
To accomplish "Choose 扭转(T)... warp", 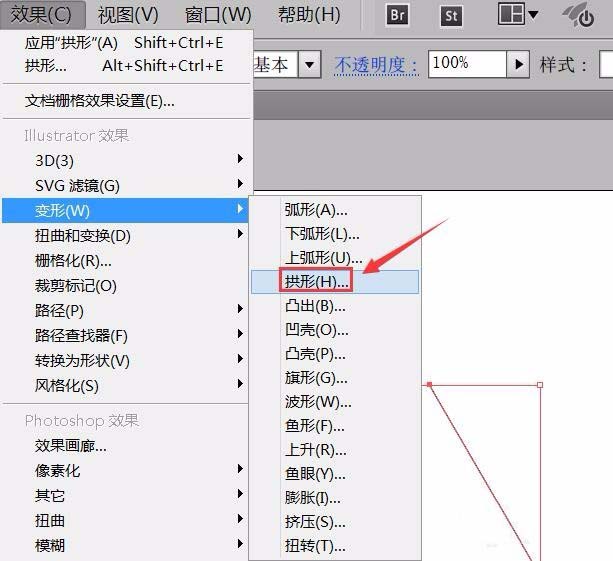I will [335, 545].
